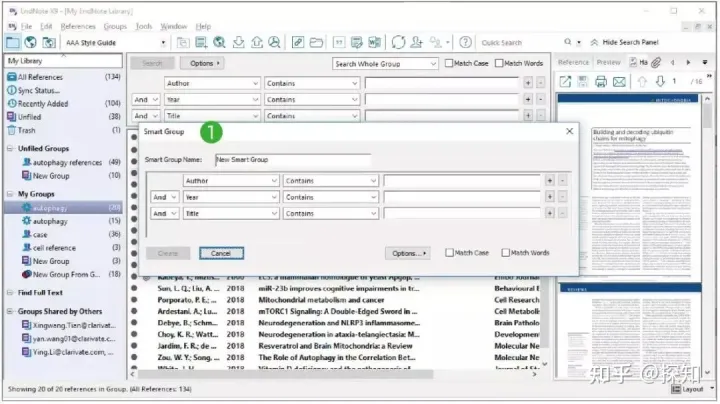Click the Format Bibliography toolbar icon

coord(356,43)
